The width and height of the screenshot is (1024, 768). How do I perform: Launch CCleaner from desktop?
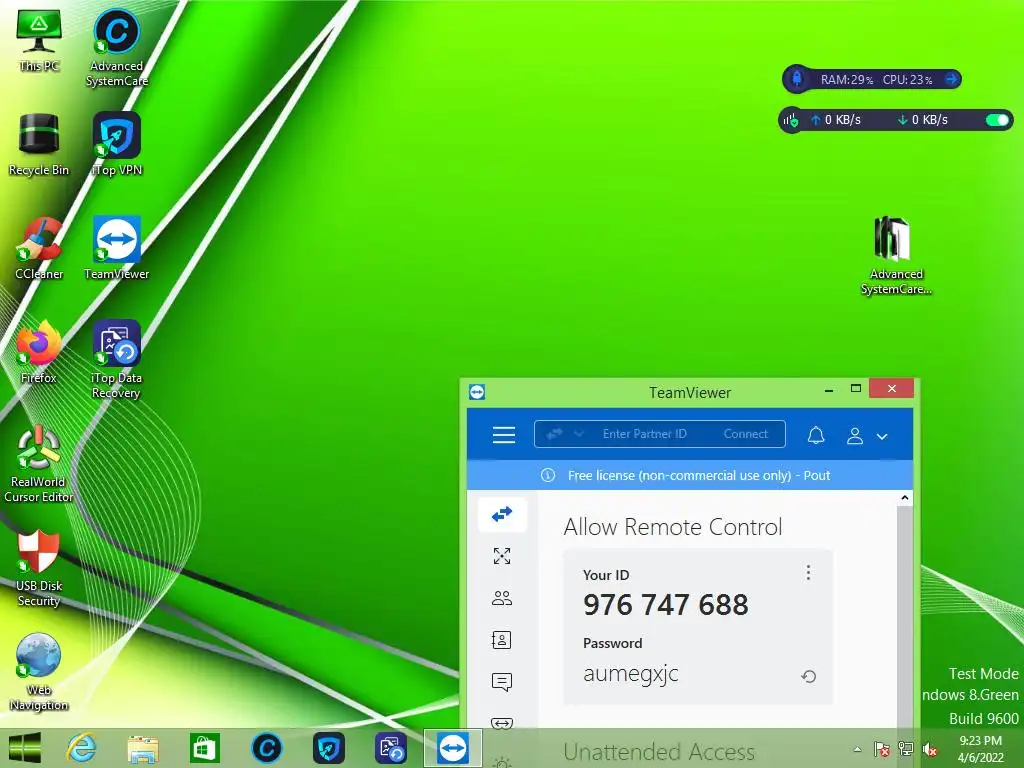[x=39, y=248]
